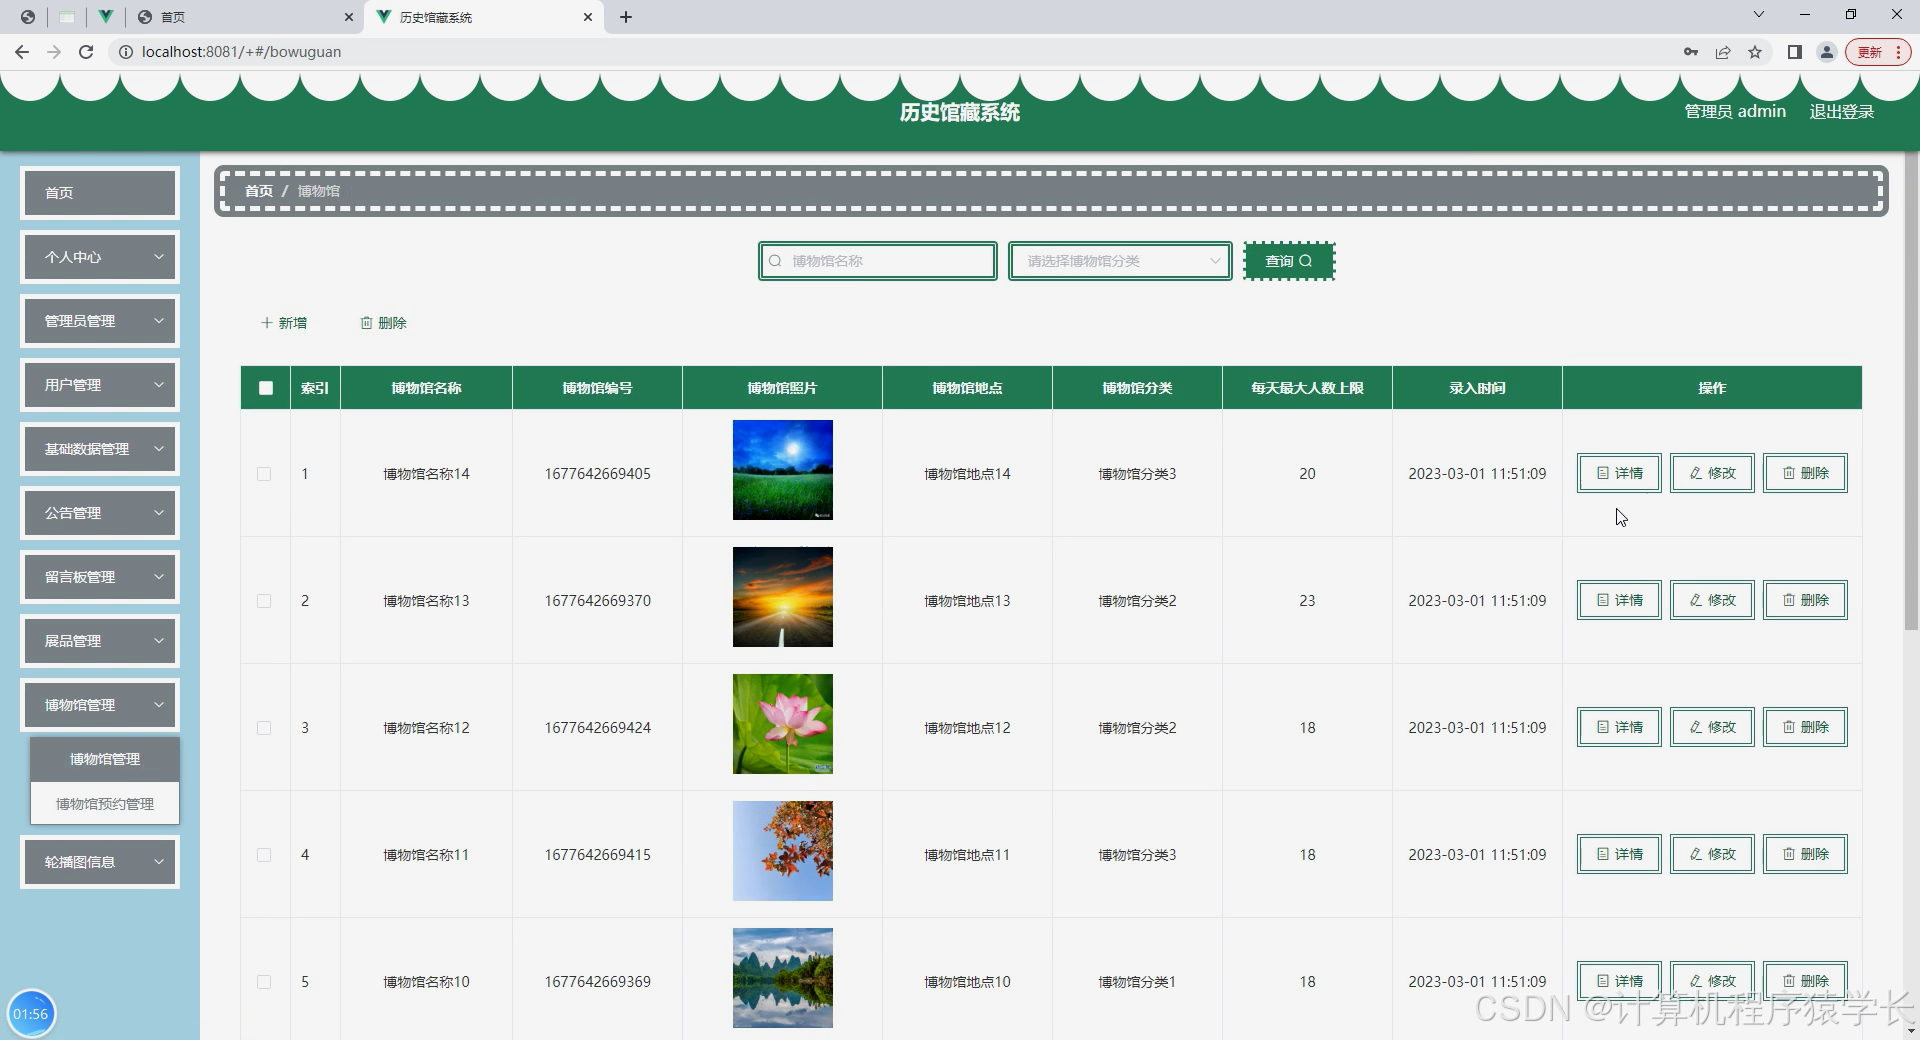Click 退出登录 logout link
The width and height of the screenshot is (1920, 1040).
click(1841, 112)
